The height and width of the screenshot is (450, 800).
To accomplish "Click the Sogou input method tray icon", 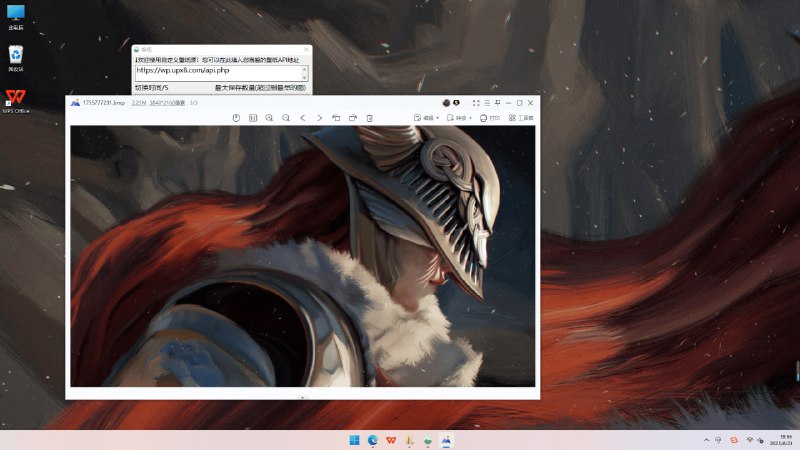I will pyautogui.click(x=734, y=440).
